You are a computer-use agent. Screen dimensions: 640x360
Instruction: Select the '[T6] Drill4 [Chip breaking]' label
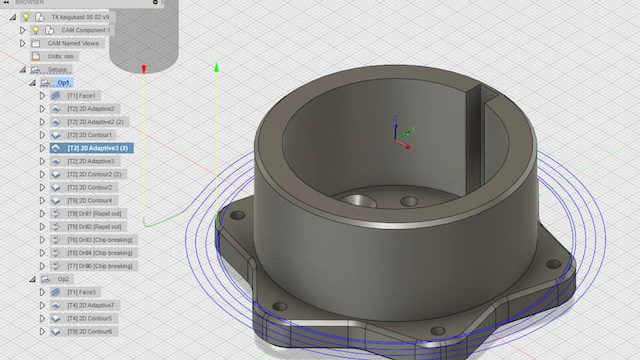coord(100,253)
